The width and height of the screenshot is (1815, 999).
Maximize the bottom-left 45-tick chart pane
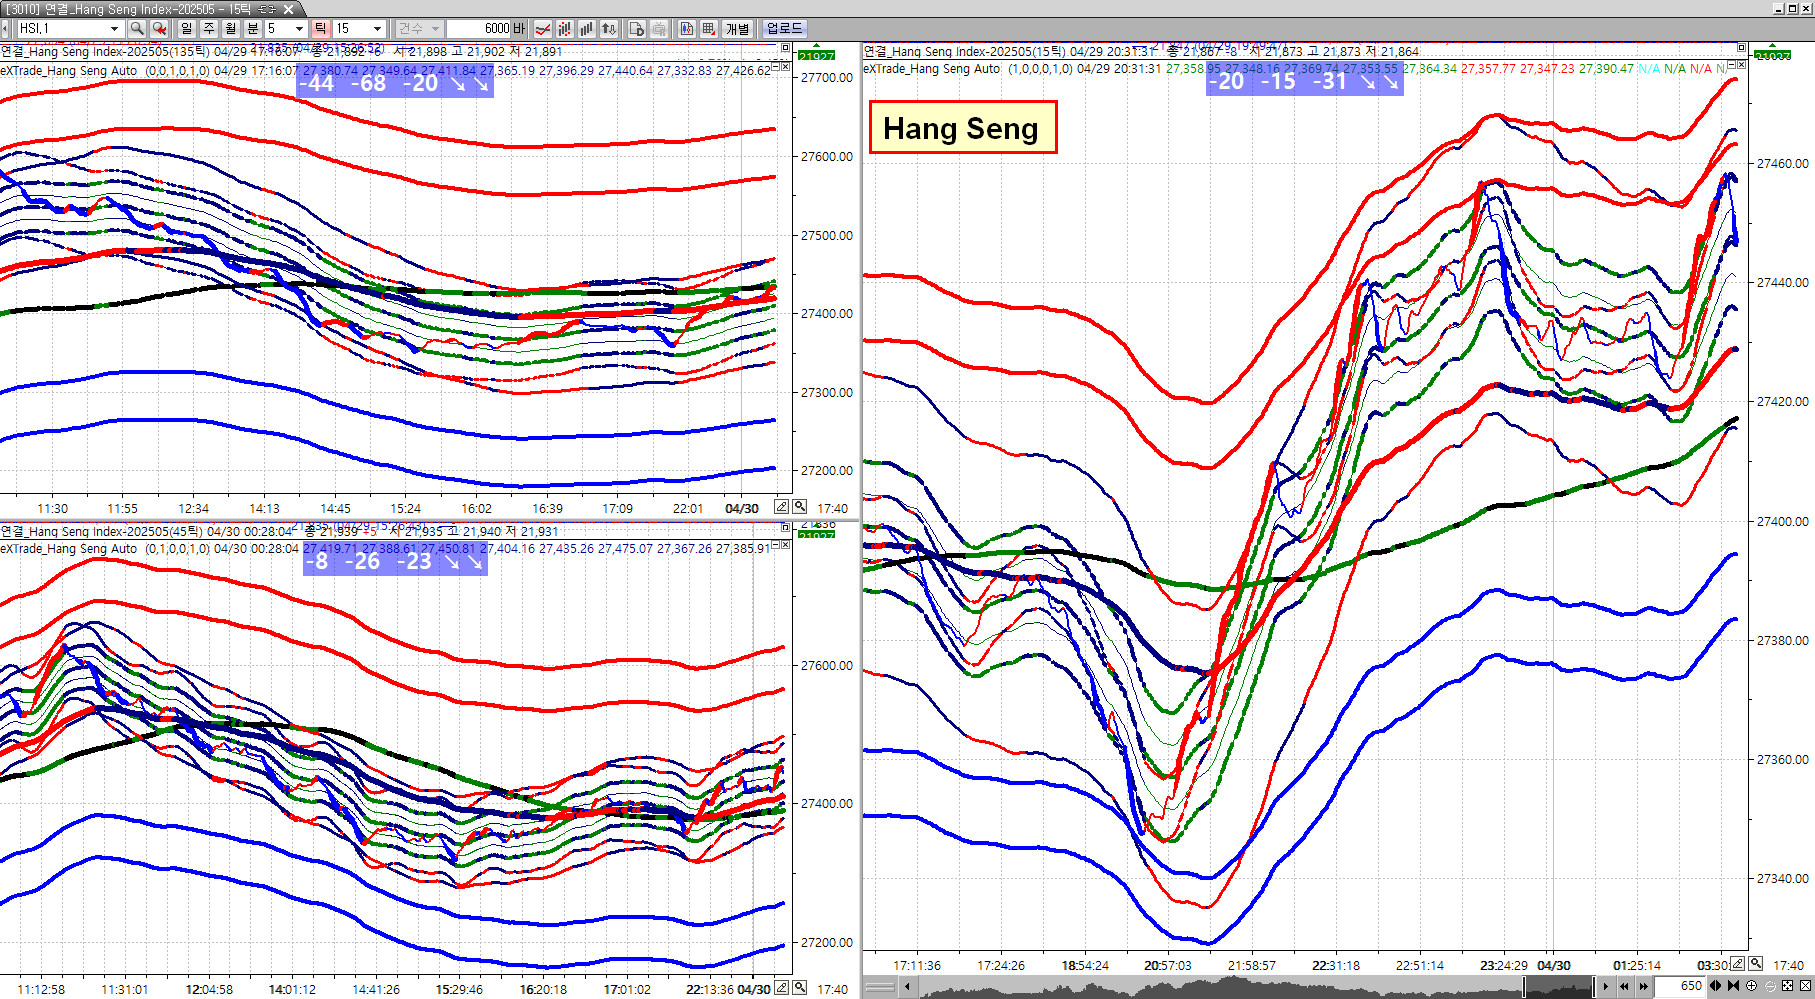(785, 528)
